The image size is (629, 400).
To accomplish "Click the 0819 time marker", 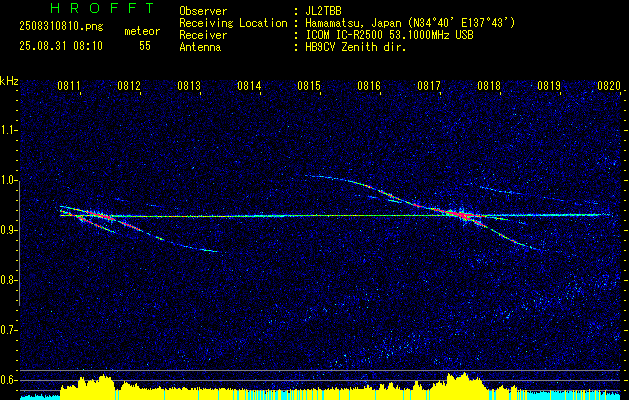I will point(549,86).
